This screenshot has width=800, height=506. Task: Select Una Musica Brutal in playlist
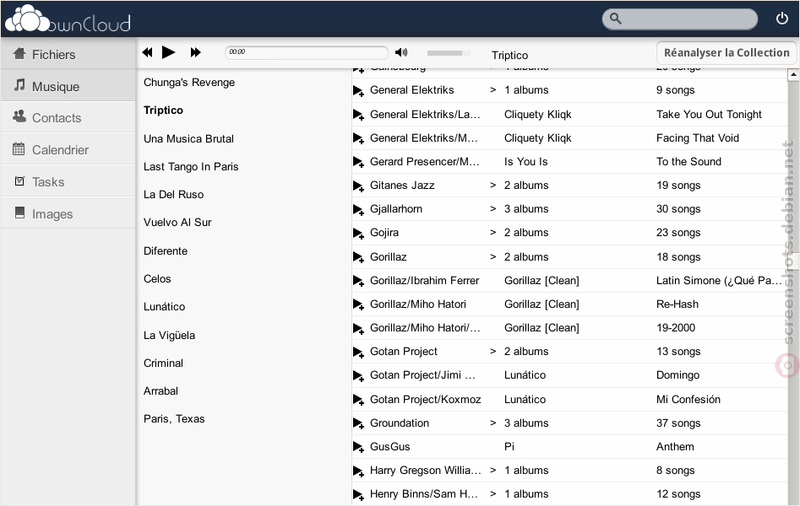coord(188,139)
